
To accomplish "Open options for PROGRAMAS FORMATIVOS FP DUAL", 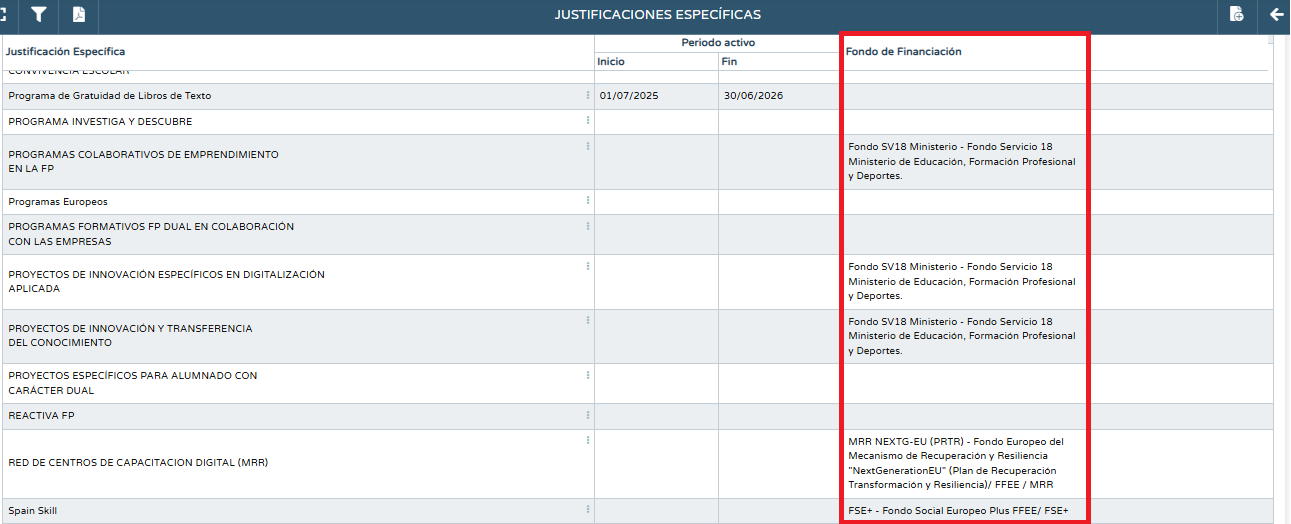I will coord(588,226).
